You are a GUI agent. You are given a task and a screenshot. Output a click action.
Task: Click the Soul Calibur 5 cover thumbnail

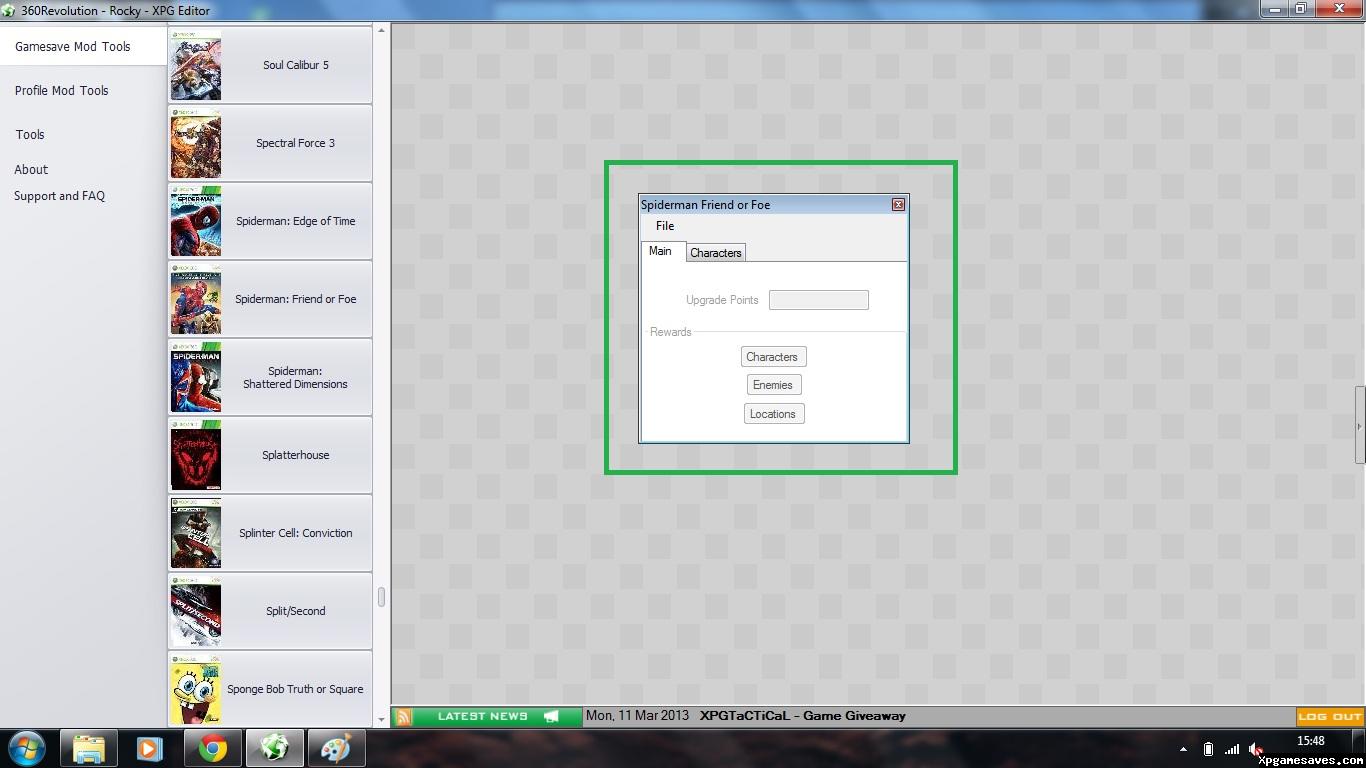pos(195,65)
